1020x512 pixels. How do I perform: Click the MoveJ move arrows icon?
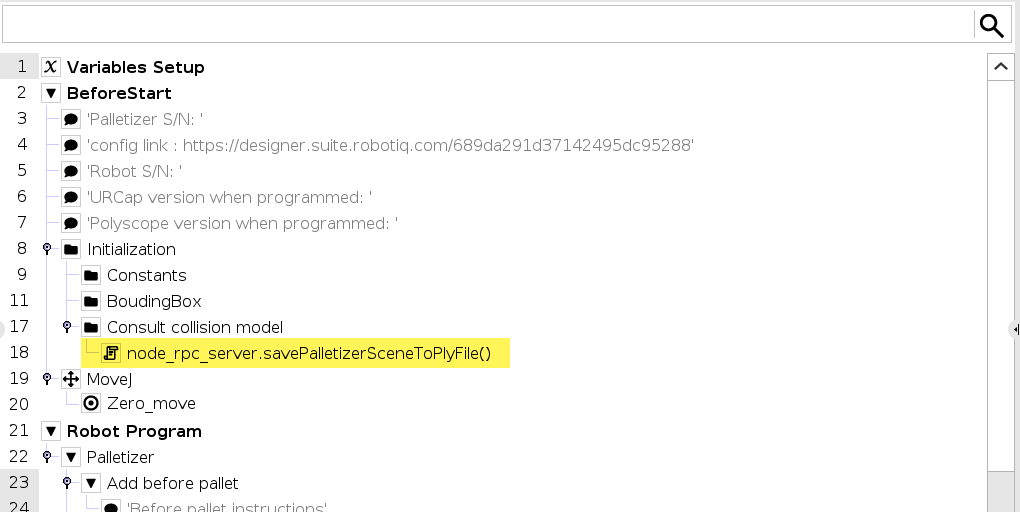pyautogui.click(x=71, y=379)
